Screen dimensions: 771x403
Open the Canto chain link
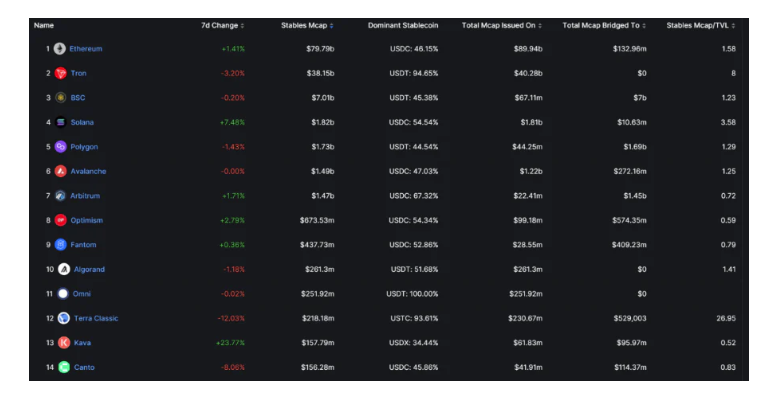[x=84, y=367]
